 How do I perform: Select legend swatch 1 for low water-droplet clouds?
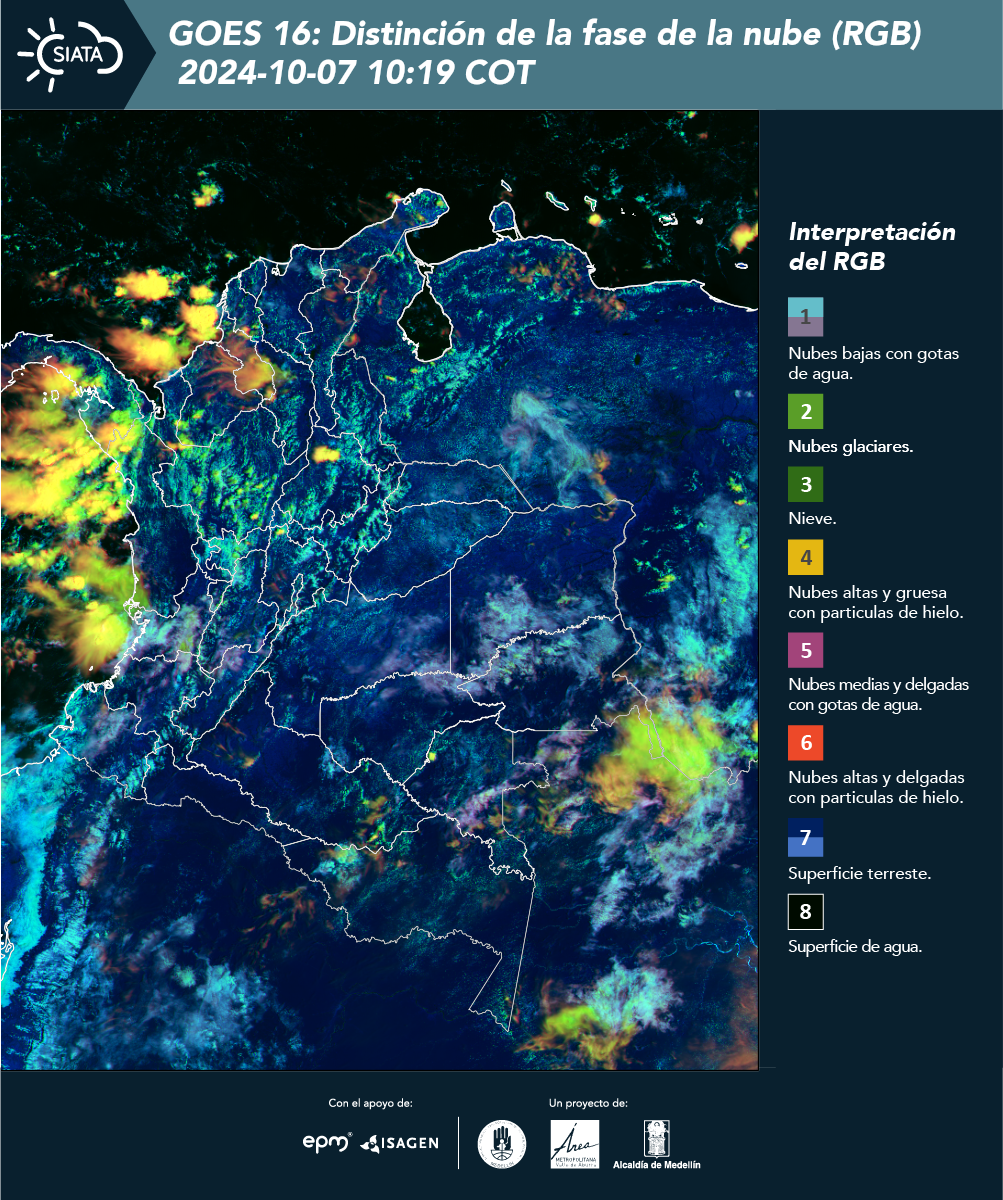click(x=805, y=317)
